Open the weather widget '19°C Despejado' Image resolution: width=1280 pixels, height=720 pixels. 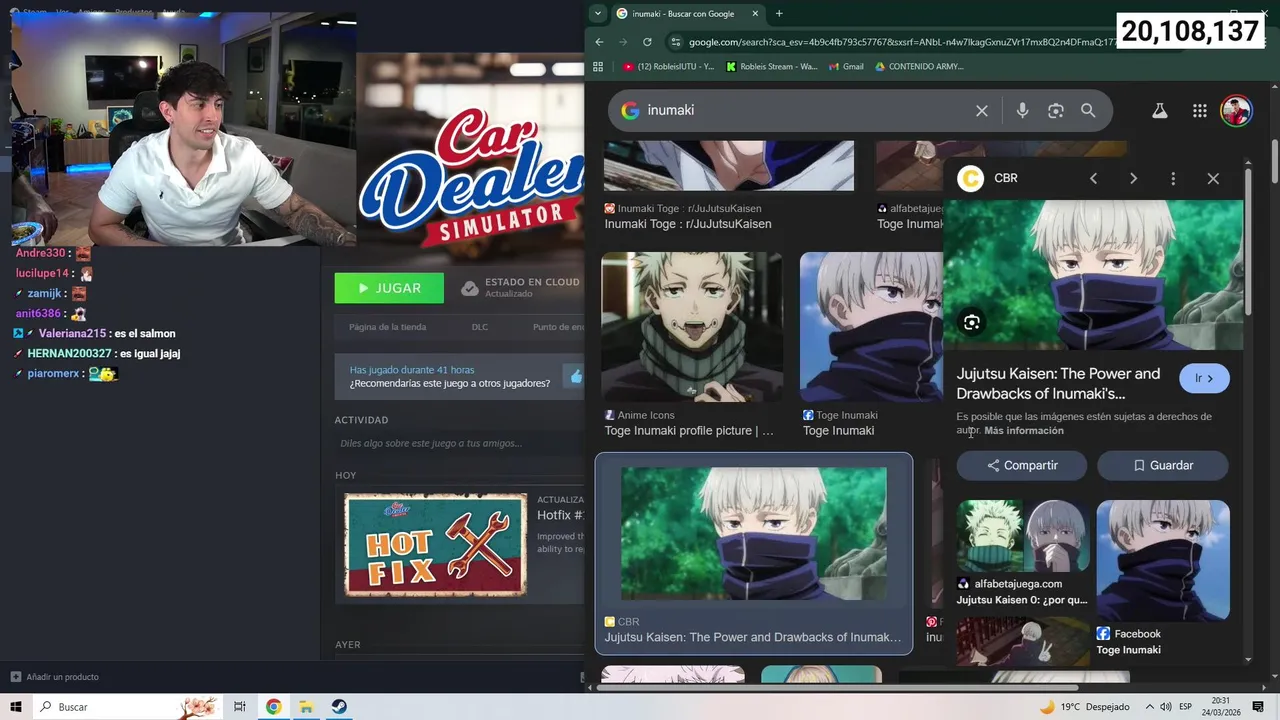[1084, 707]
